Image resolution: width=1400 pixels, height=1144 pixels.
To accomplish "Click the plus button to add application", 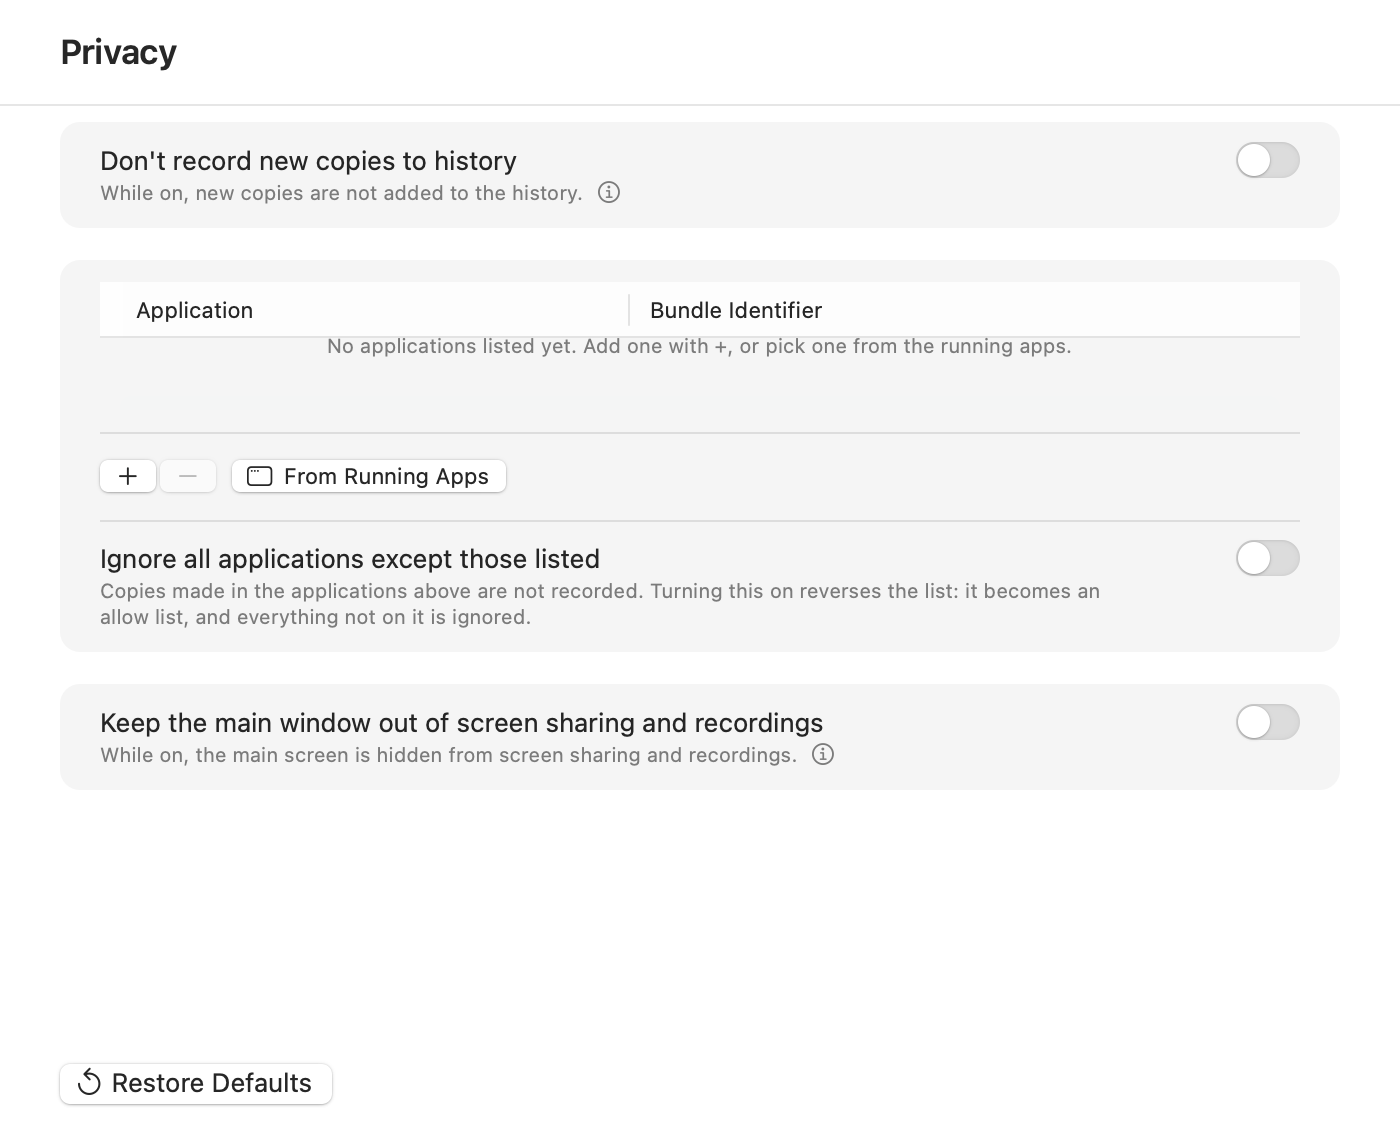I will (128, 476).
